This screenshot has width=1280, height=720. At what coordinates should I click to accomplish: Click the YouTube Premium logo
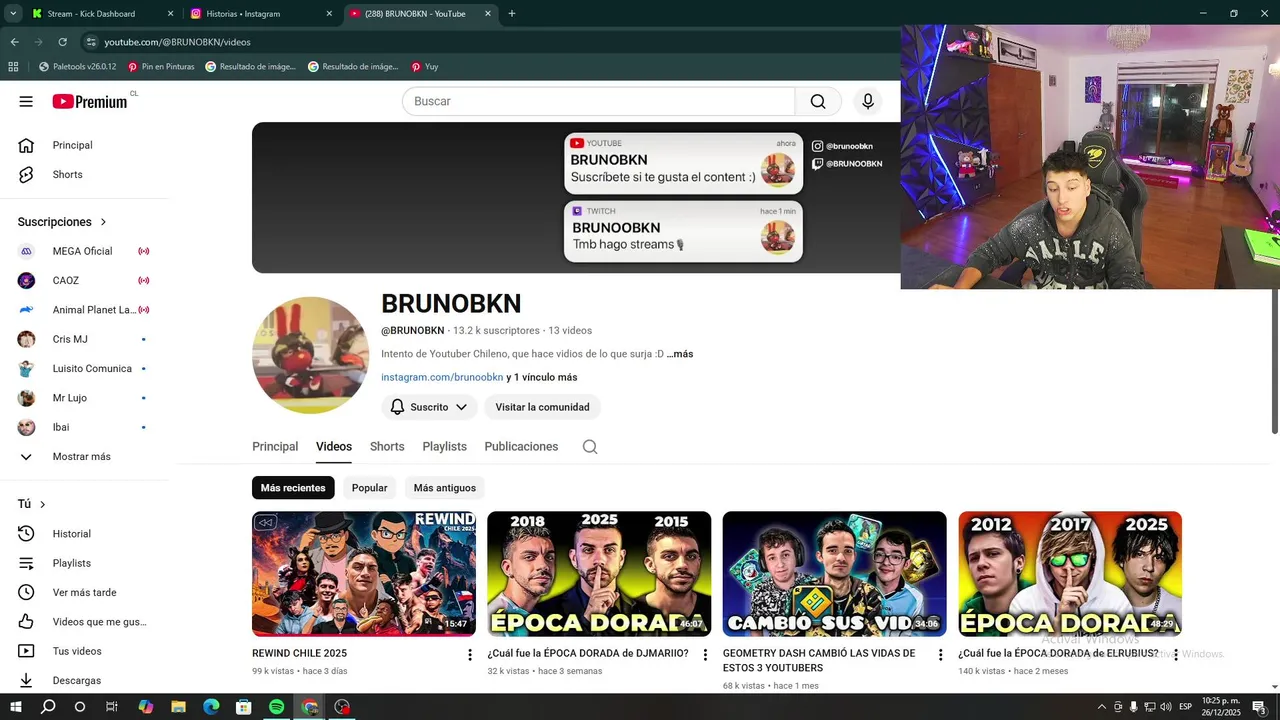(90, 101)
